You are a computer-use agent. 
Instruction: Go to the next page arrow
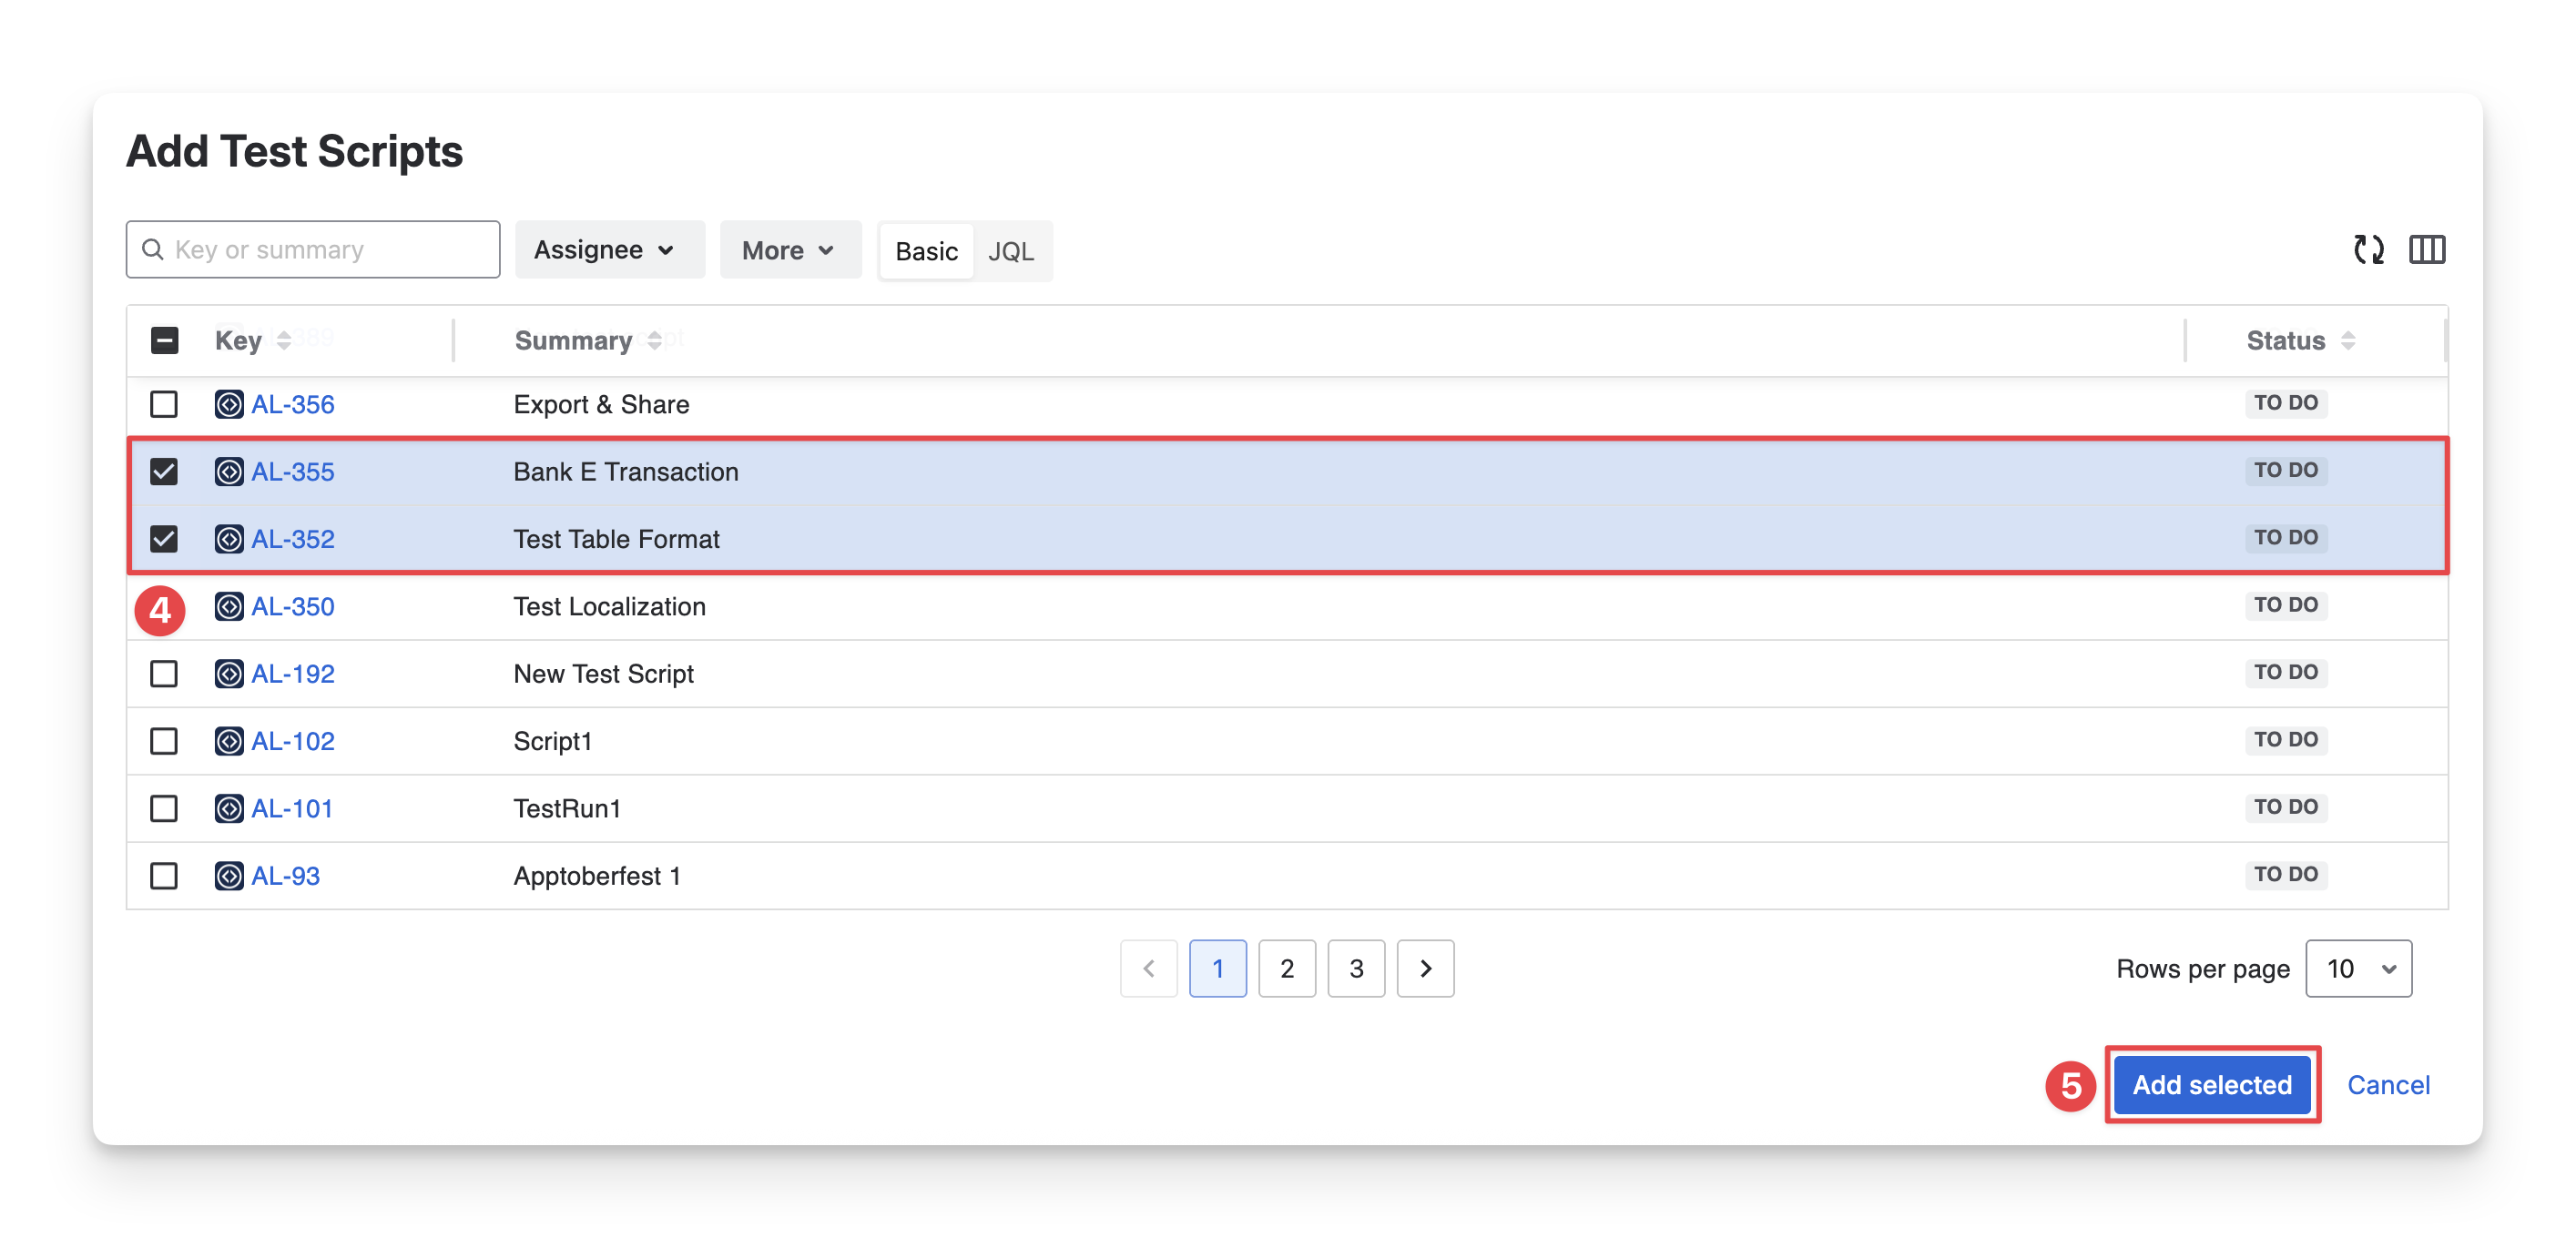pyautogui.click(x=1425, y=968)
